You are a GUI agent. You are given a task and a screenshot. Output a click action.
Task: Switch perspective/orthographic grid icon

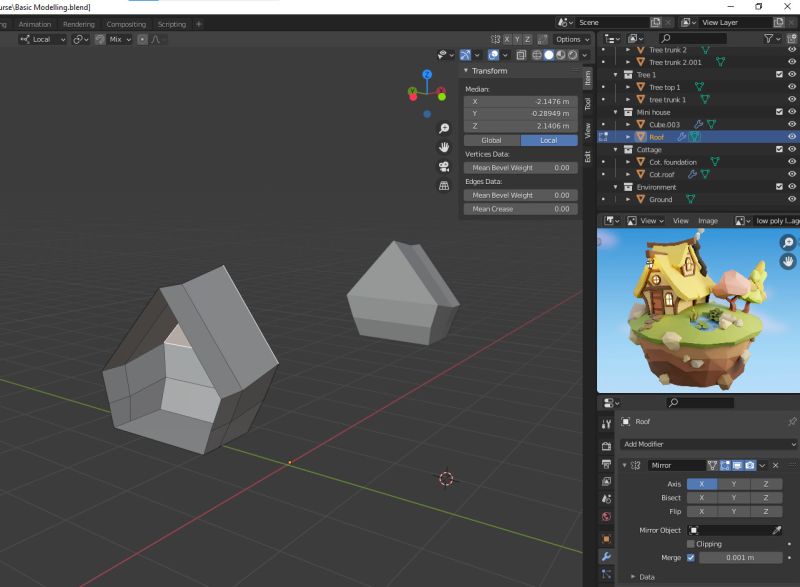click(444, 186)
